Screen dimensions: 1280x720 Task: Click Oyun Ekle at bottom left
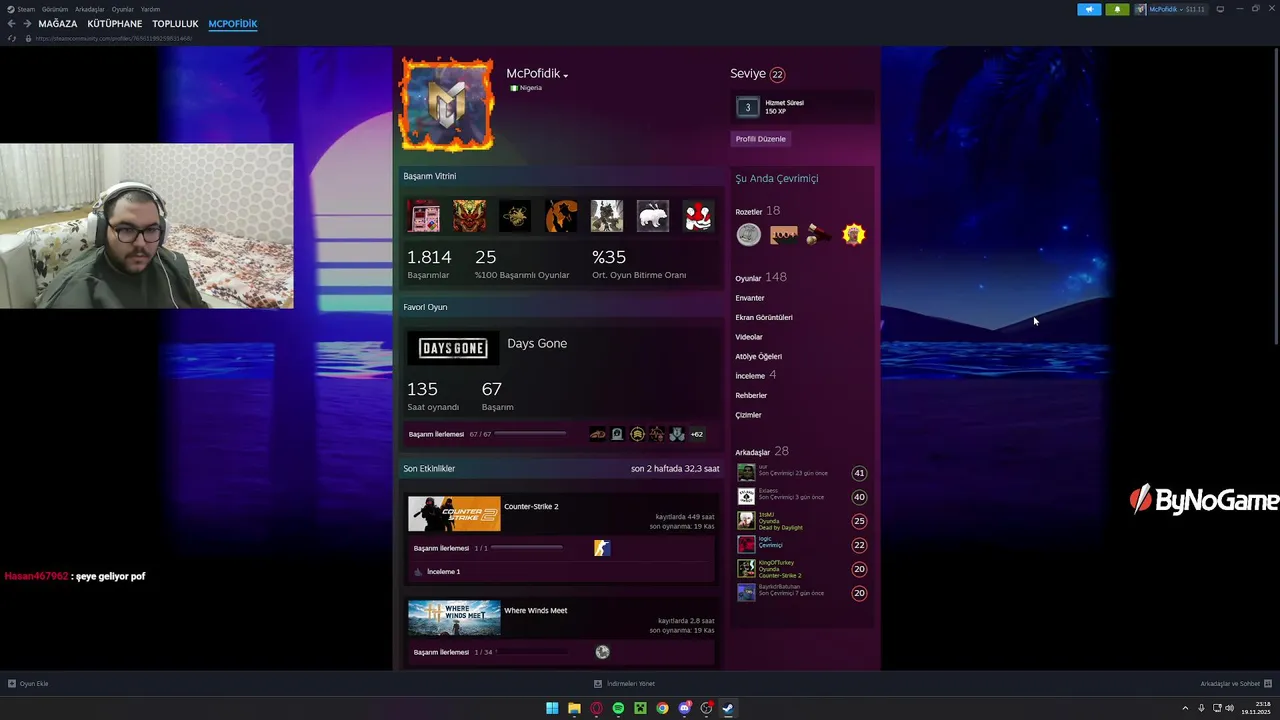click(x=28, y=684)
